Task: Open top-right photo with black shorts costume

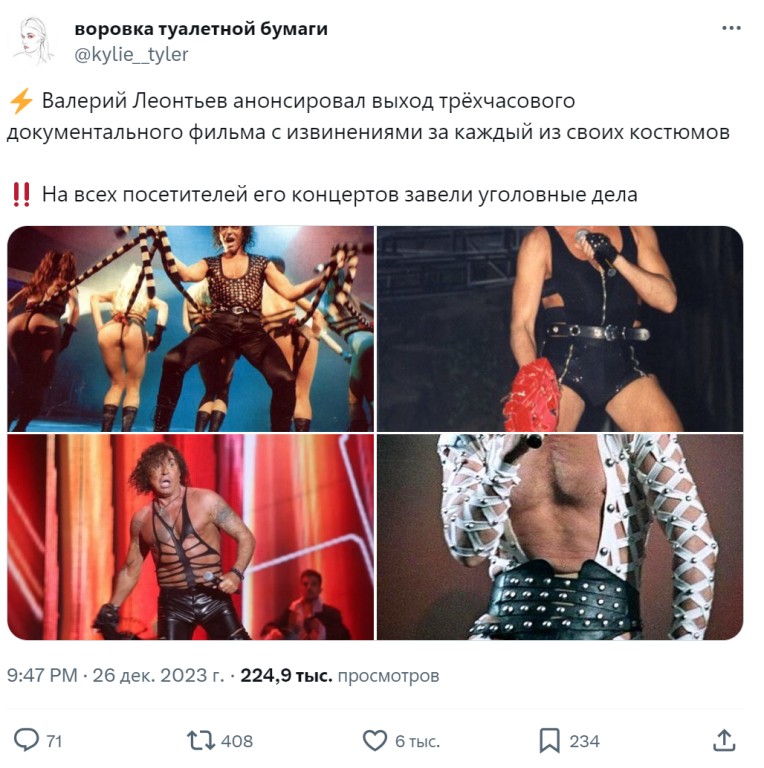Action: [x=560, y=329]
